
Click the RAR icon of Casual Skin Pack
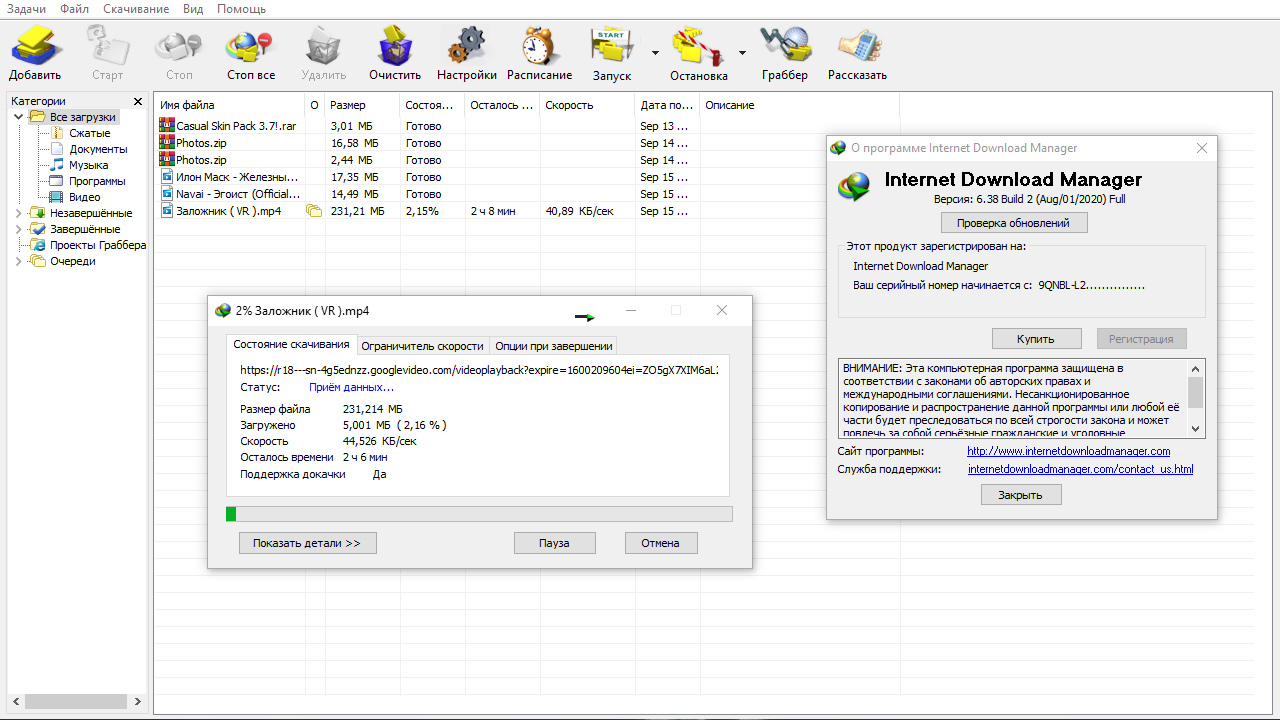(167, 126)
